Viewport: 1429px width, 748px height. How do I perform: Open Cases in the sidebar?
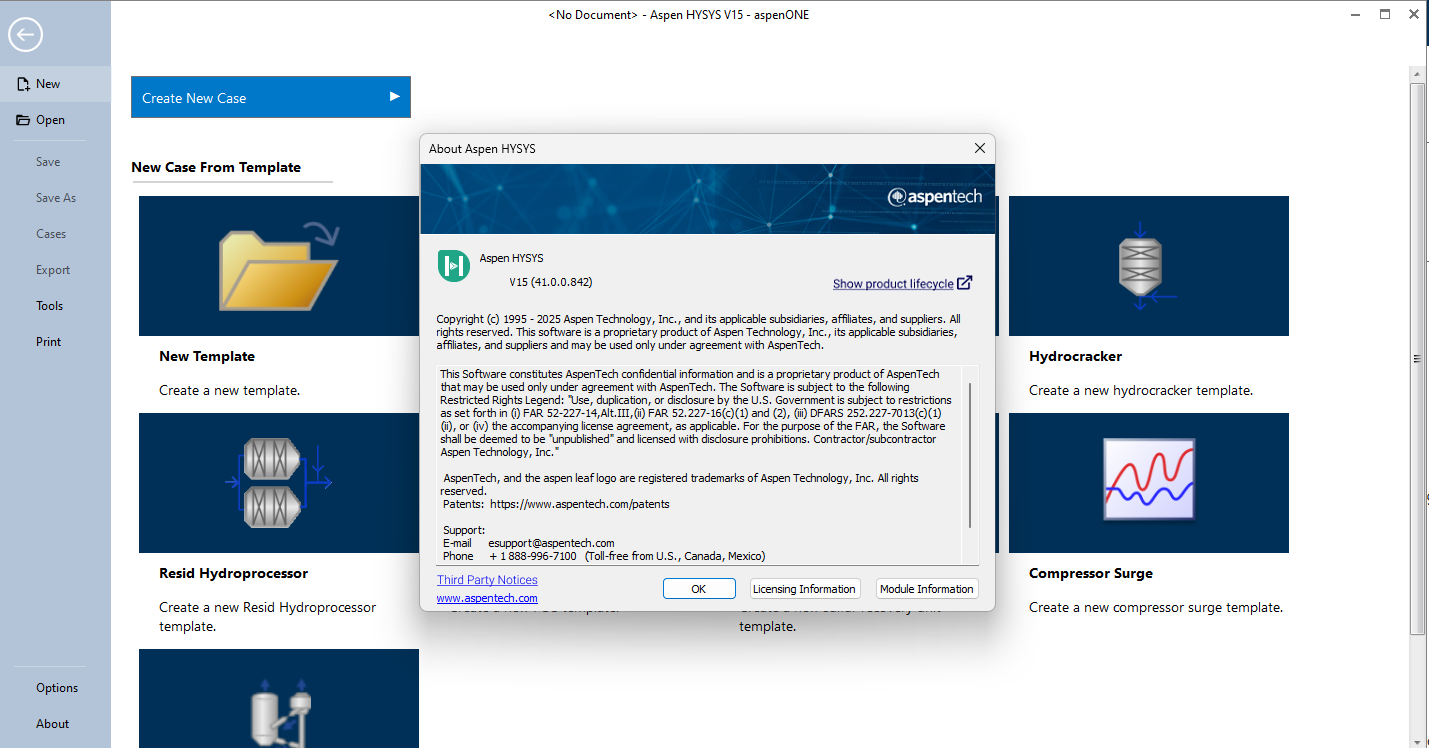point(51,234)
